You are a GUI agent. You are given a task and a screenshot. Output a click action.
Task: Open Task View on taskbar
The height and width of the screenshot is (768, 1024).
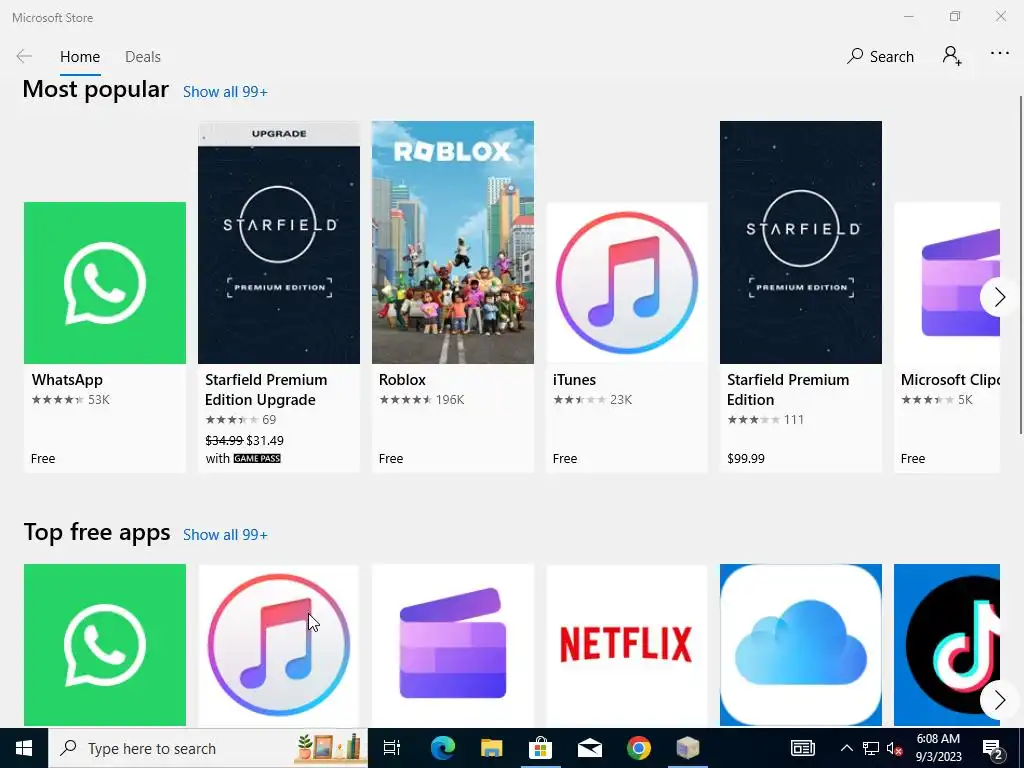click(392, 748)
